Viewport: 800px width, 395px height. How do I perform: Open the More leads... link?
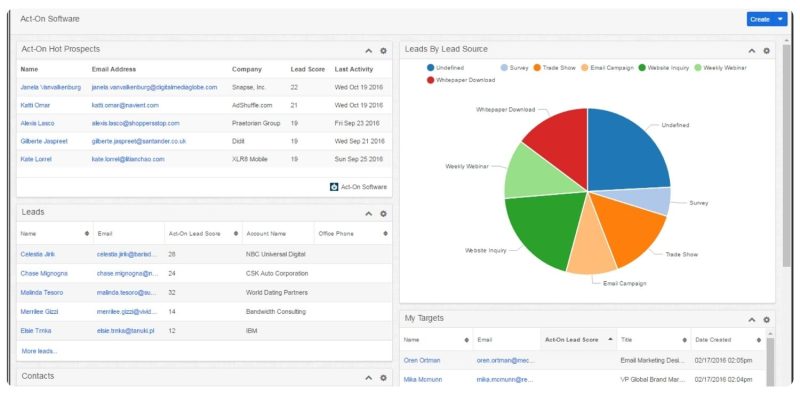click(39, 351)
